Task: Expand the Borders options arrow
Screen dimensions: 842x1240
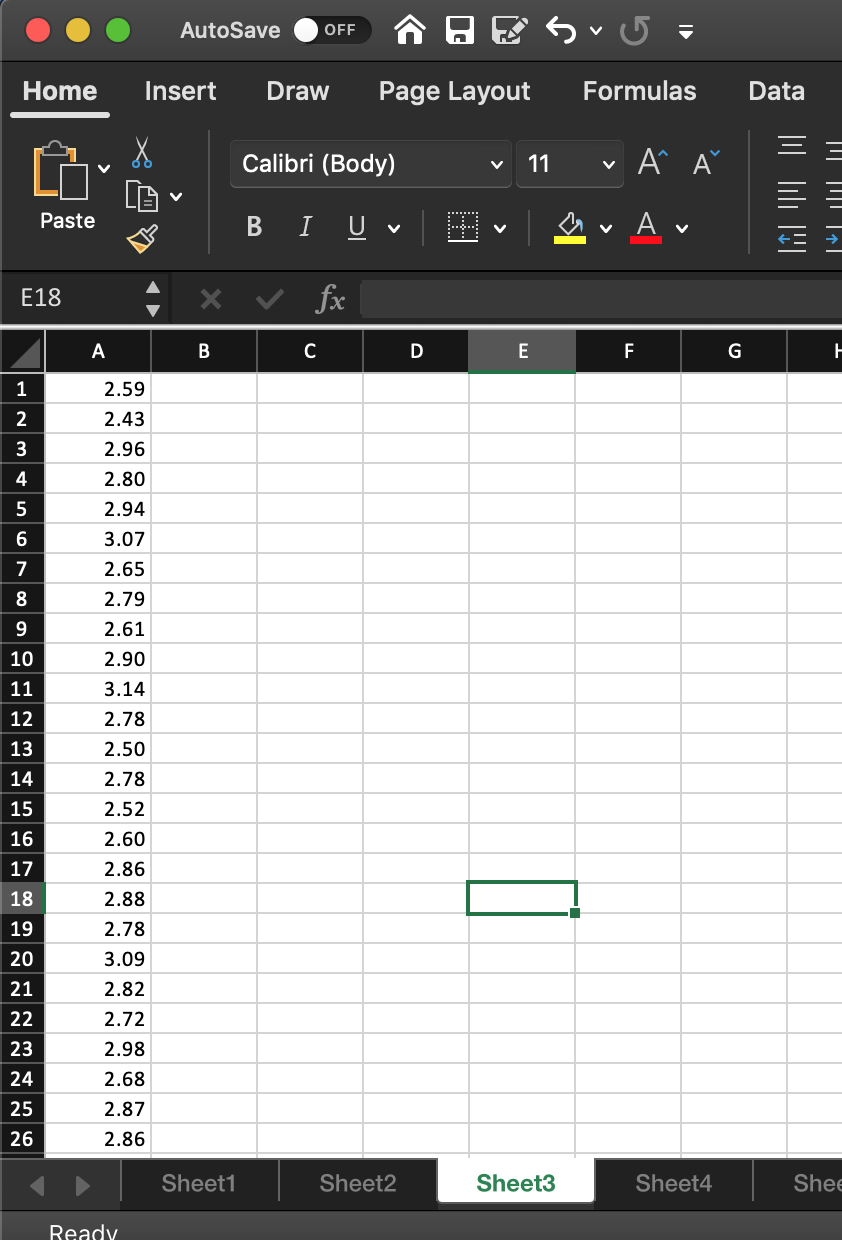Action: pyautogui.click(x=500, y=229)
